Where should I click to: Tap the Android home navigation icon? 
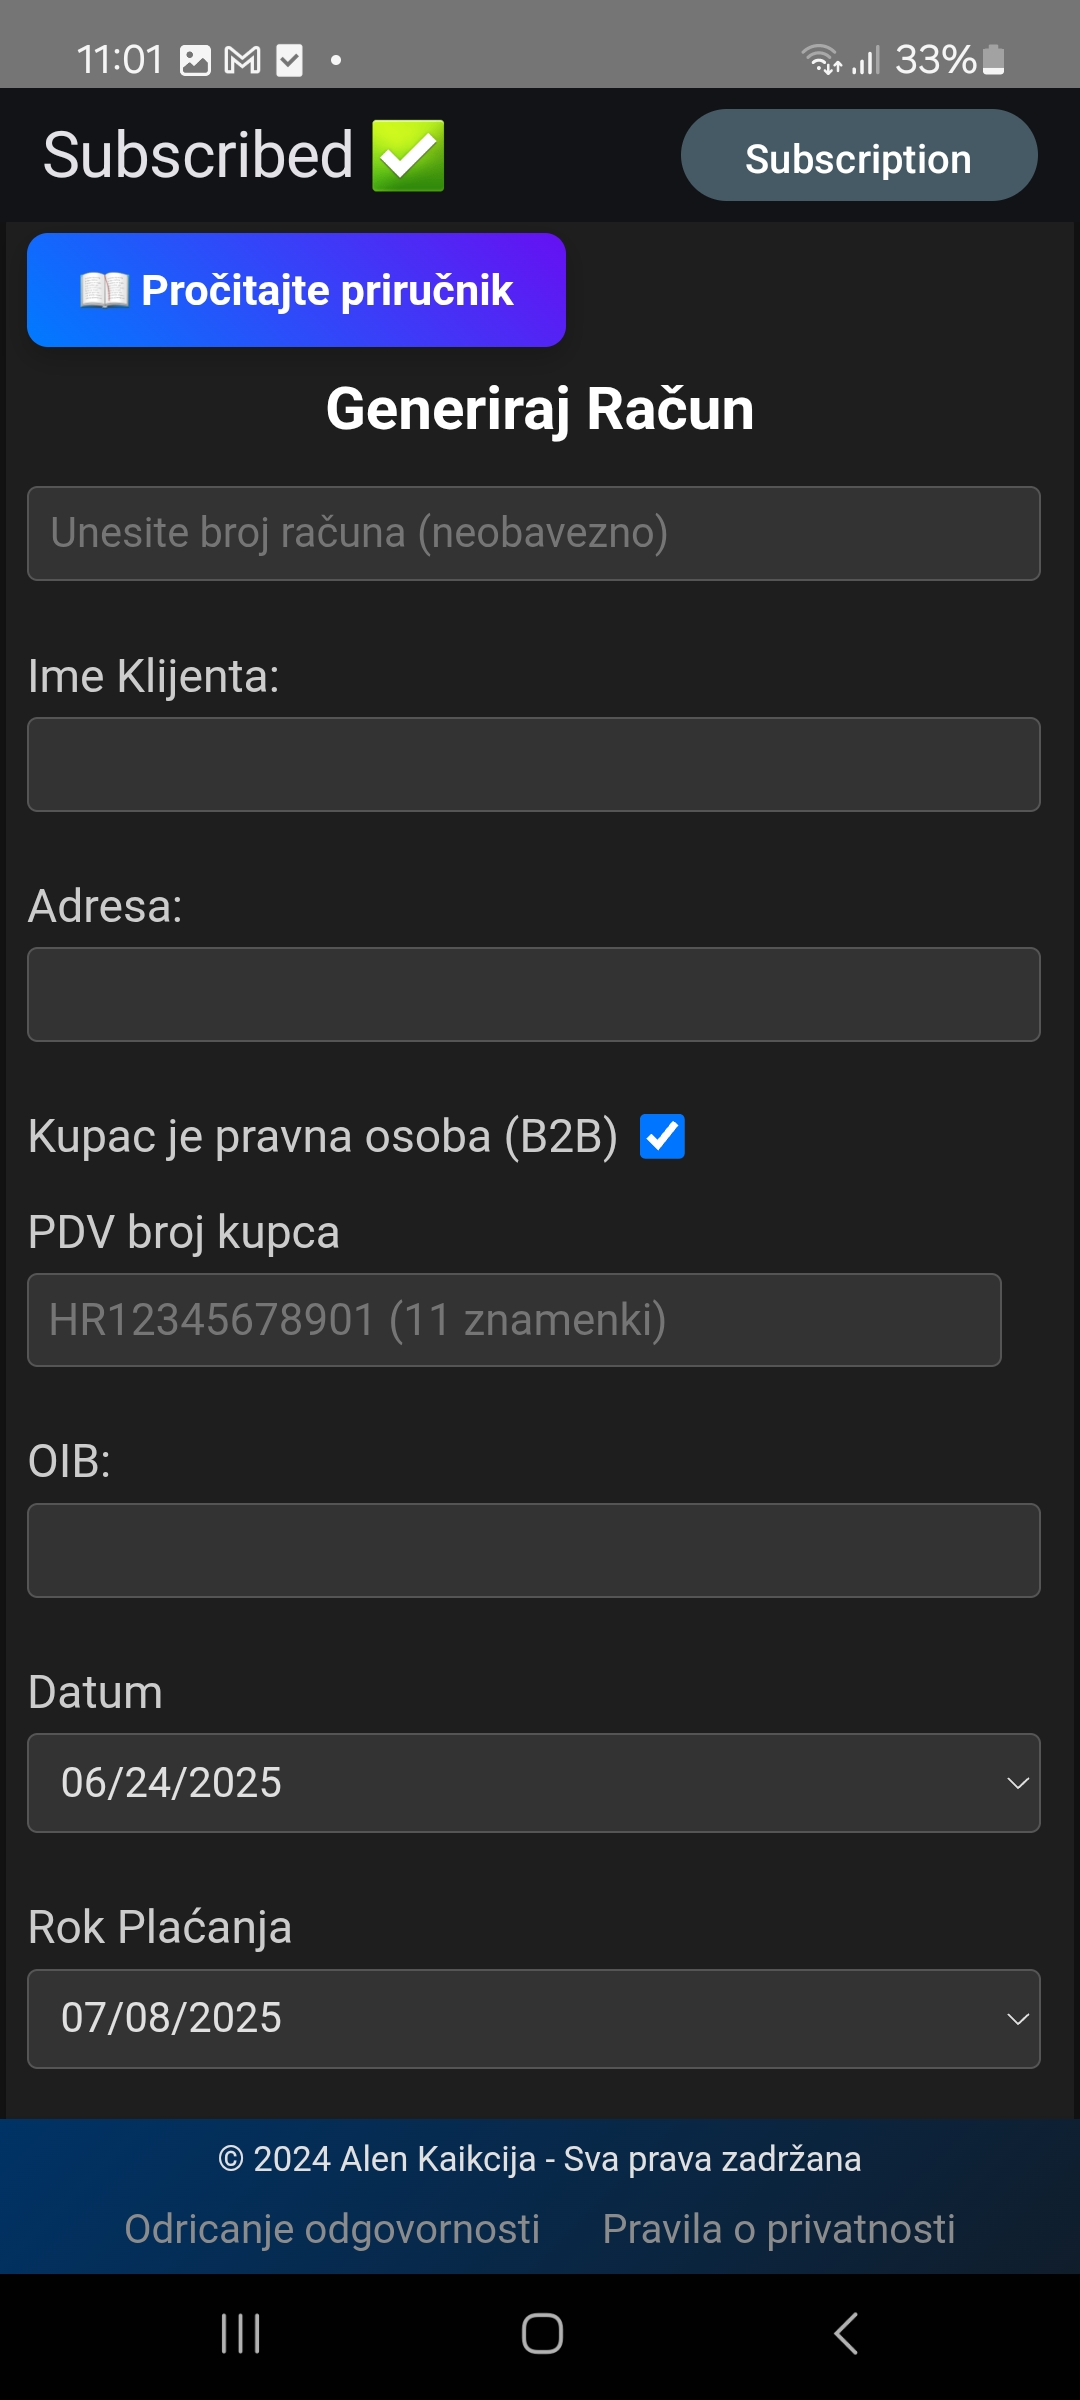[x=542, y=2333]
